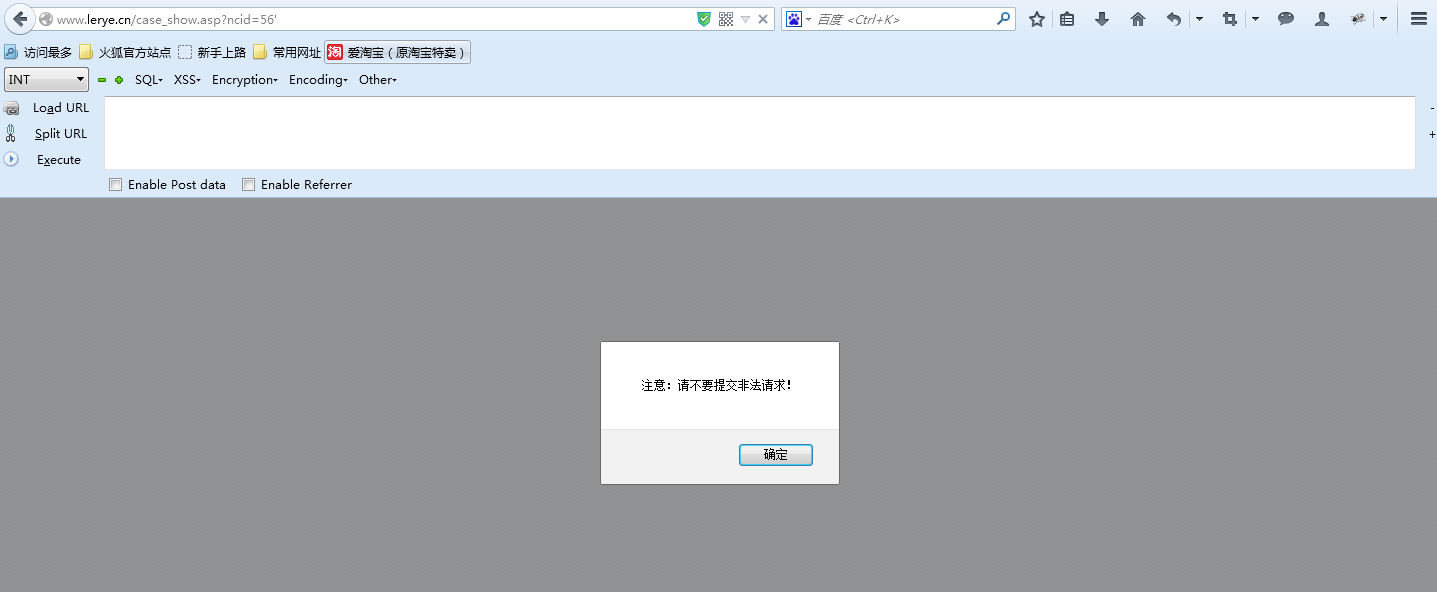Viewport: 1437px width, 592px height.
Task: Click the Load URL label
Action: tap(61, 108)
